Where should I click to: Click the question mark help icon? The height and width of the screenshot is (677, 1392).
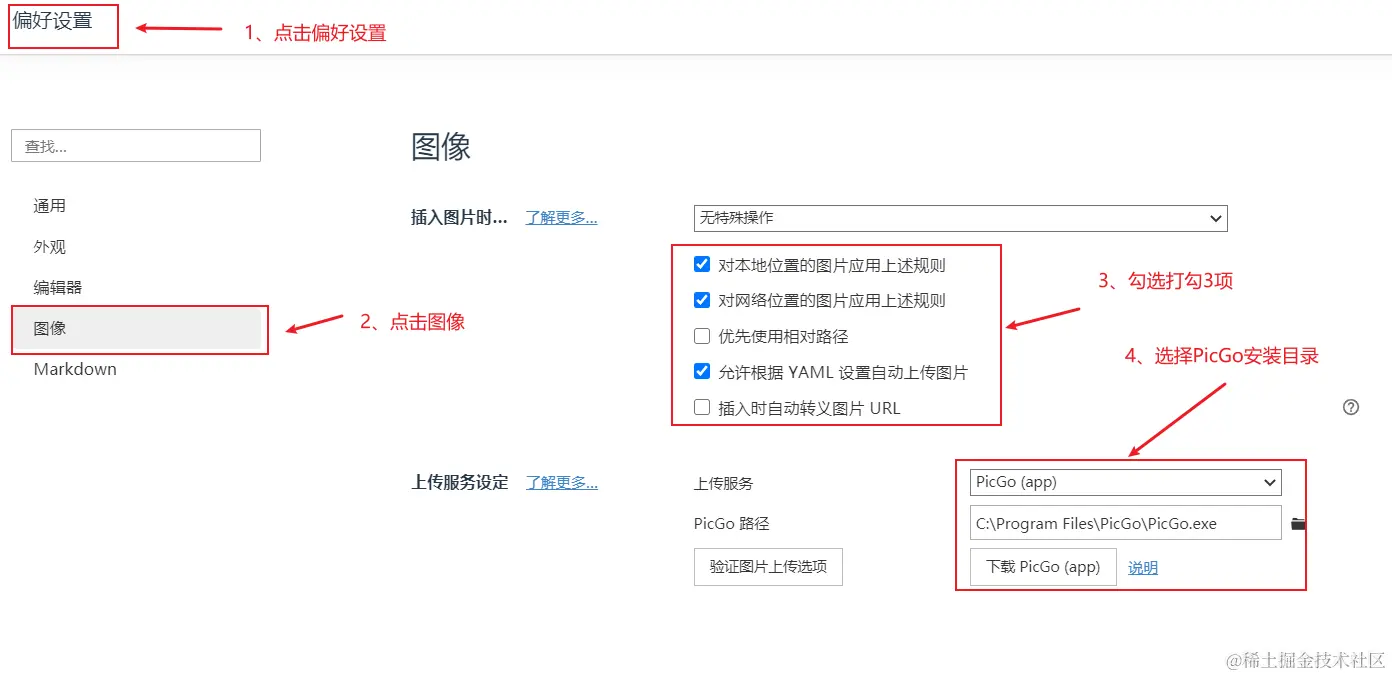[x=1351, y=407]
